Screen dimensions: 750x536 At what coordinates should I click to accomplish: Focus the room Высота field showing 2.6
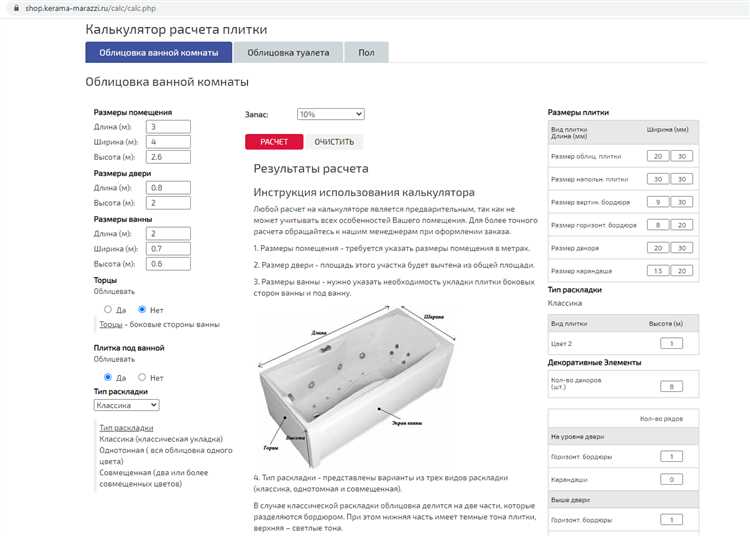coord(167,157)
